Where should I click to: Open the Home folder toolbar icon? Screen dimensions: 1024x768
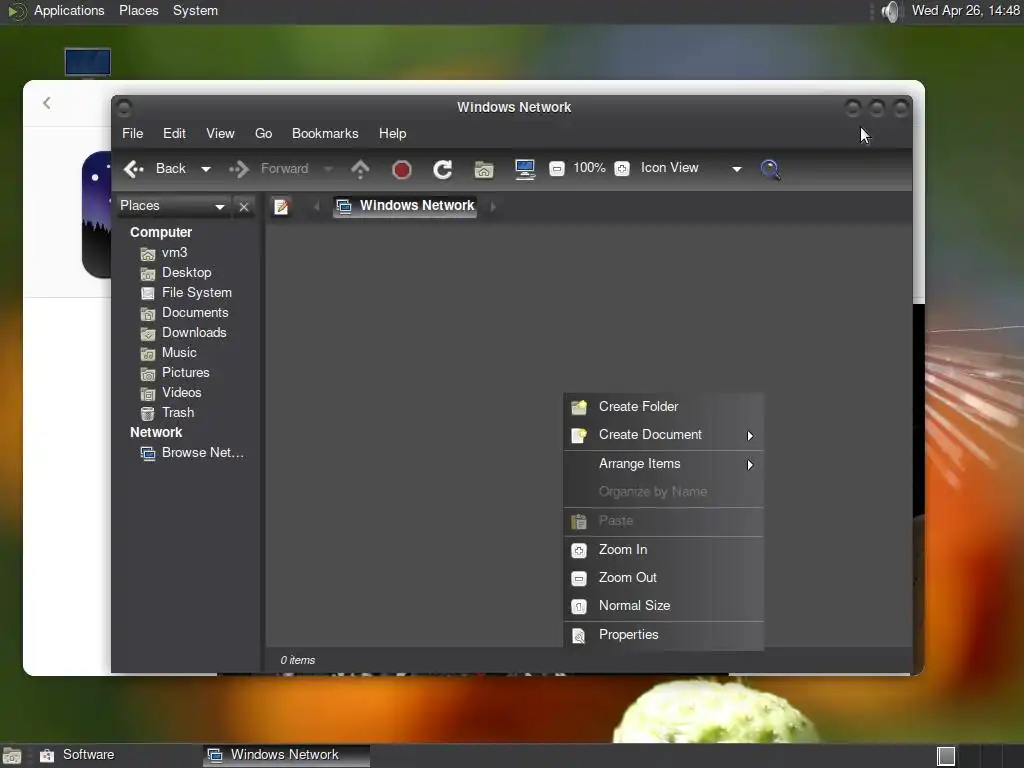[x=484, y=170]
